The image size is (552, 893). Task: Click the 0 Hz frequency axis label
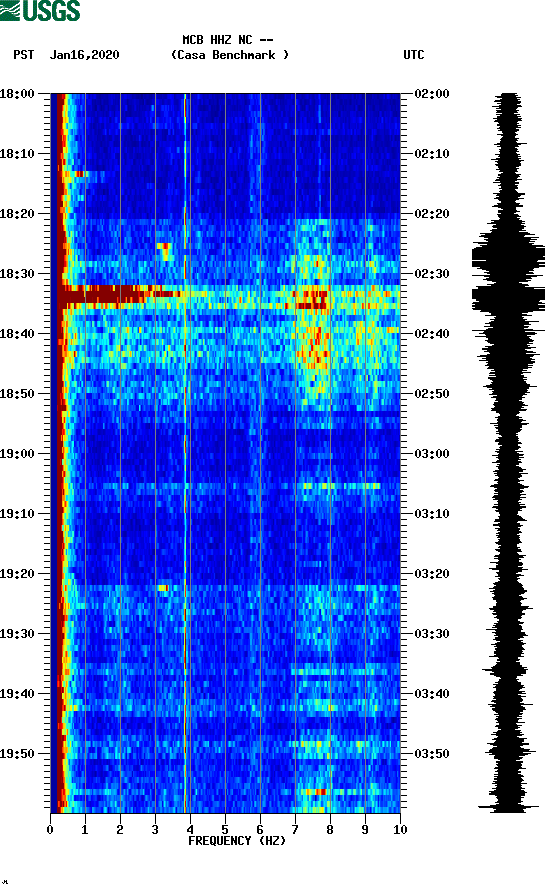(x=50, y=830)
